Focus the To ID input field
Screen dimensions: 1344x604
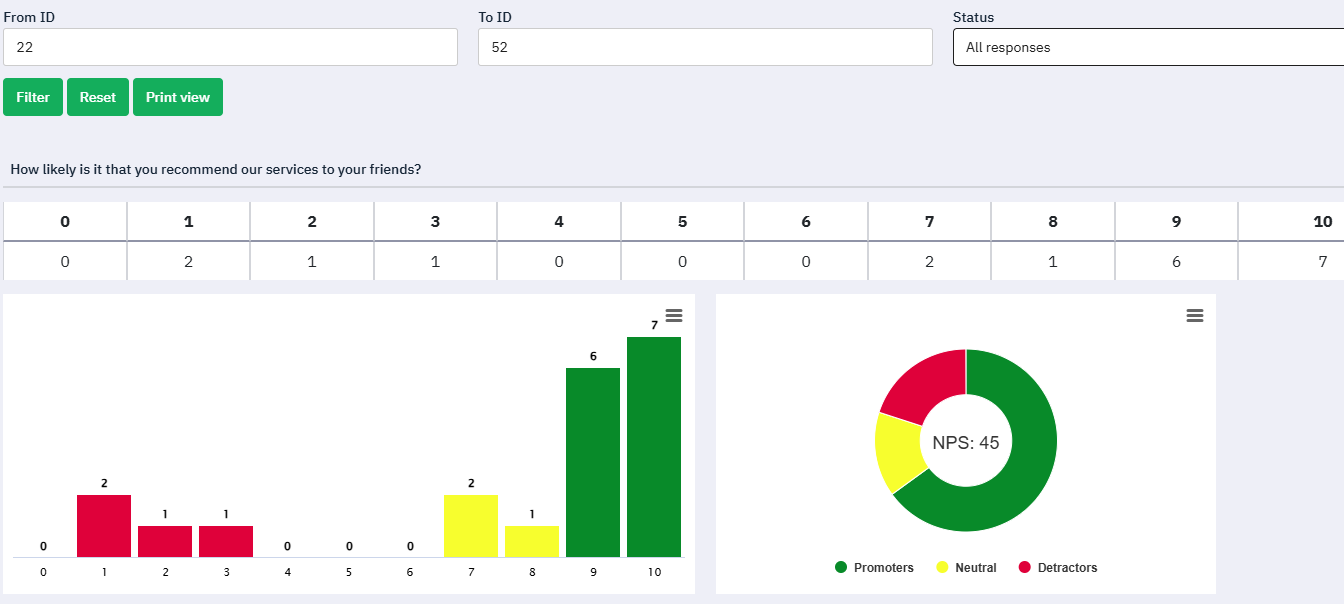[705, 47]
